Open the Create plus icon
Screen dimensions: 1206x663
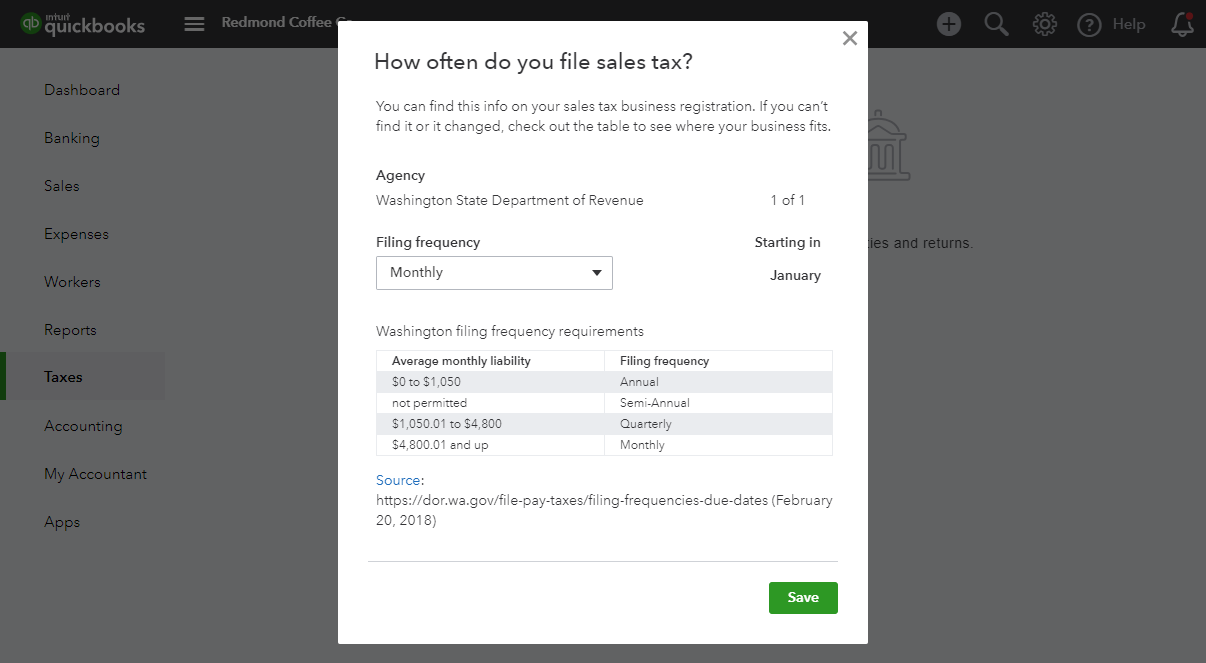point(948,24)
